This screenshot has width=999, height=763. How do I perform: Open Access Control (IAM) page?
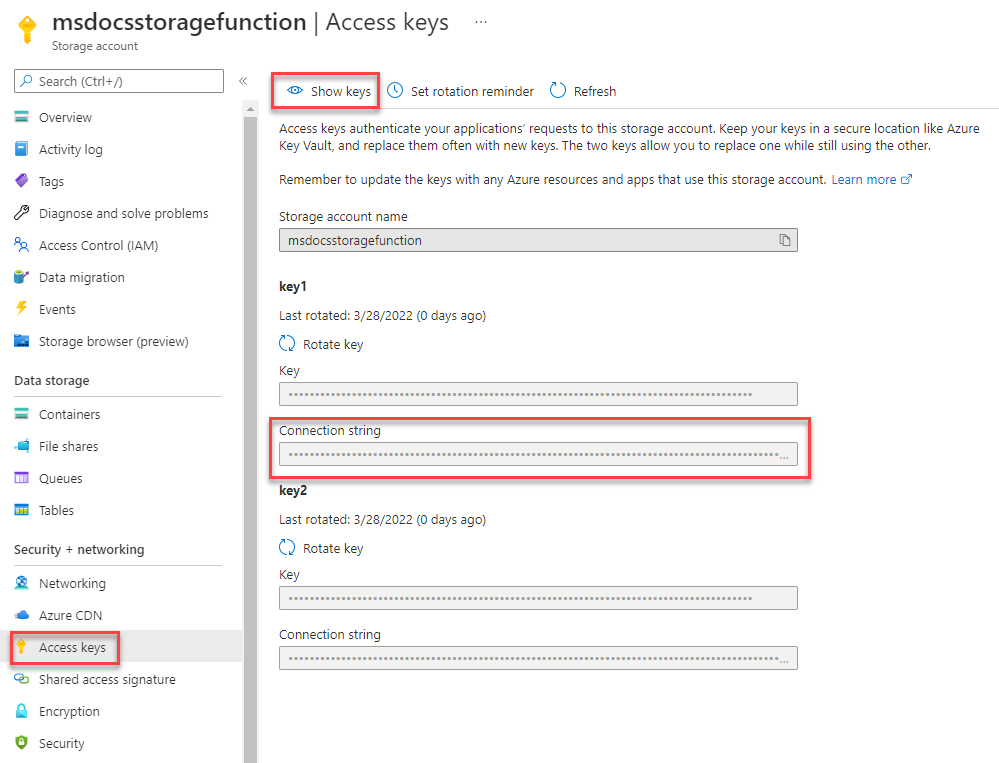pyautogui.click(x=98, y=245)
